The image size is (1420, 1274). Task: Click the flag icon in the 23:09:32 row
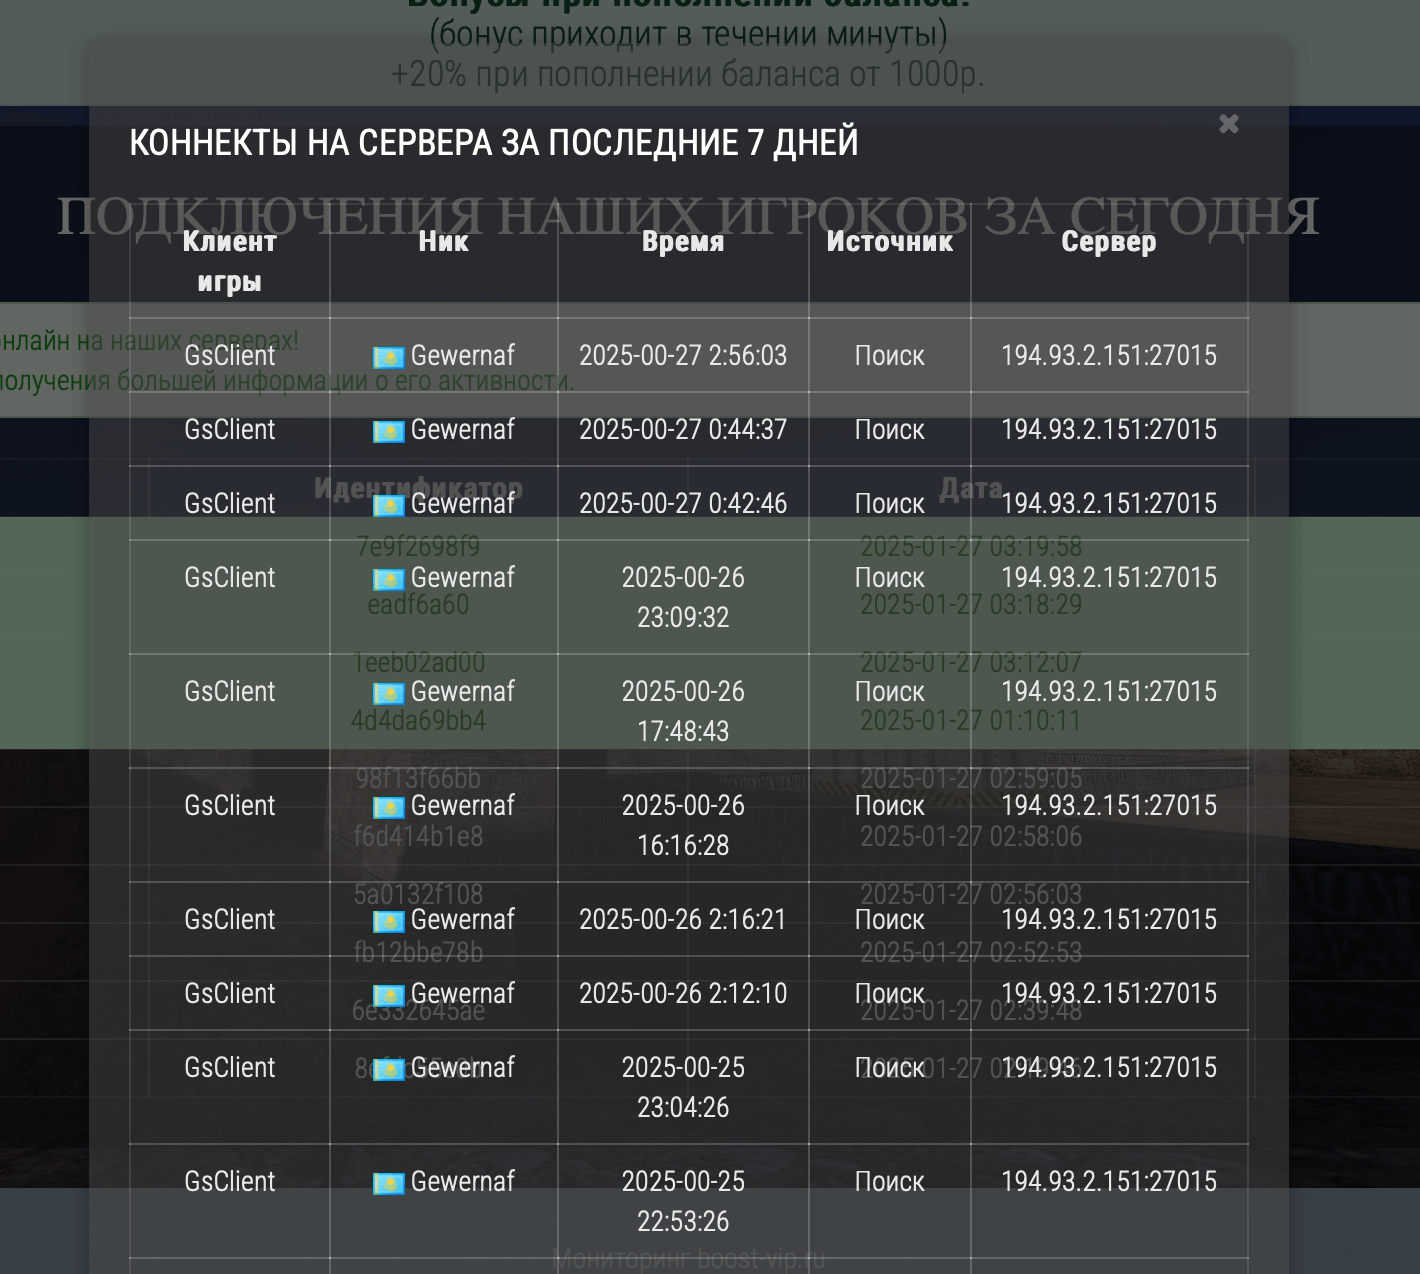coord(389,579)
